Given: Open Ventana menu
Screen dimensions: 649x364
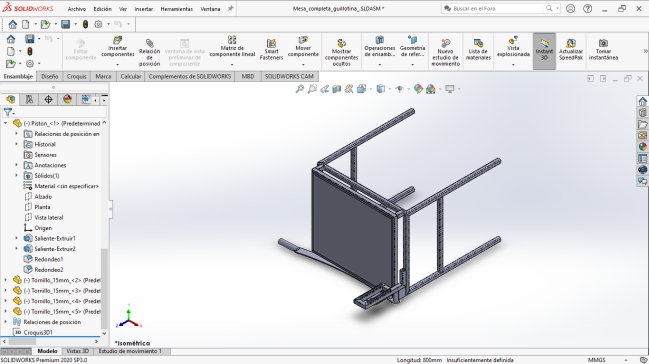Looking at the screenshot, I should point(210,9).
